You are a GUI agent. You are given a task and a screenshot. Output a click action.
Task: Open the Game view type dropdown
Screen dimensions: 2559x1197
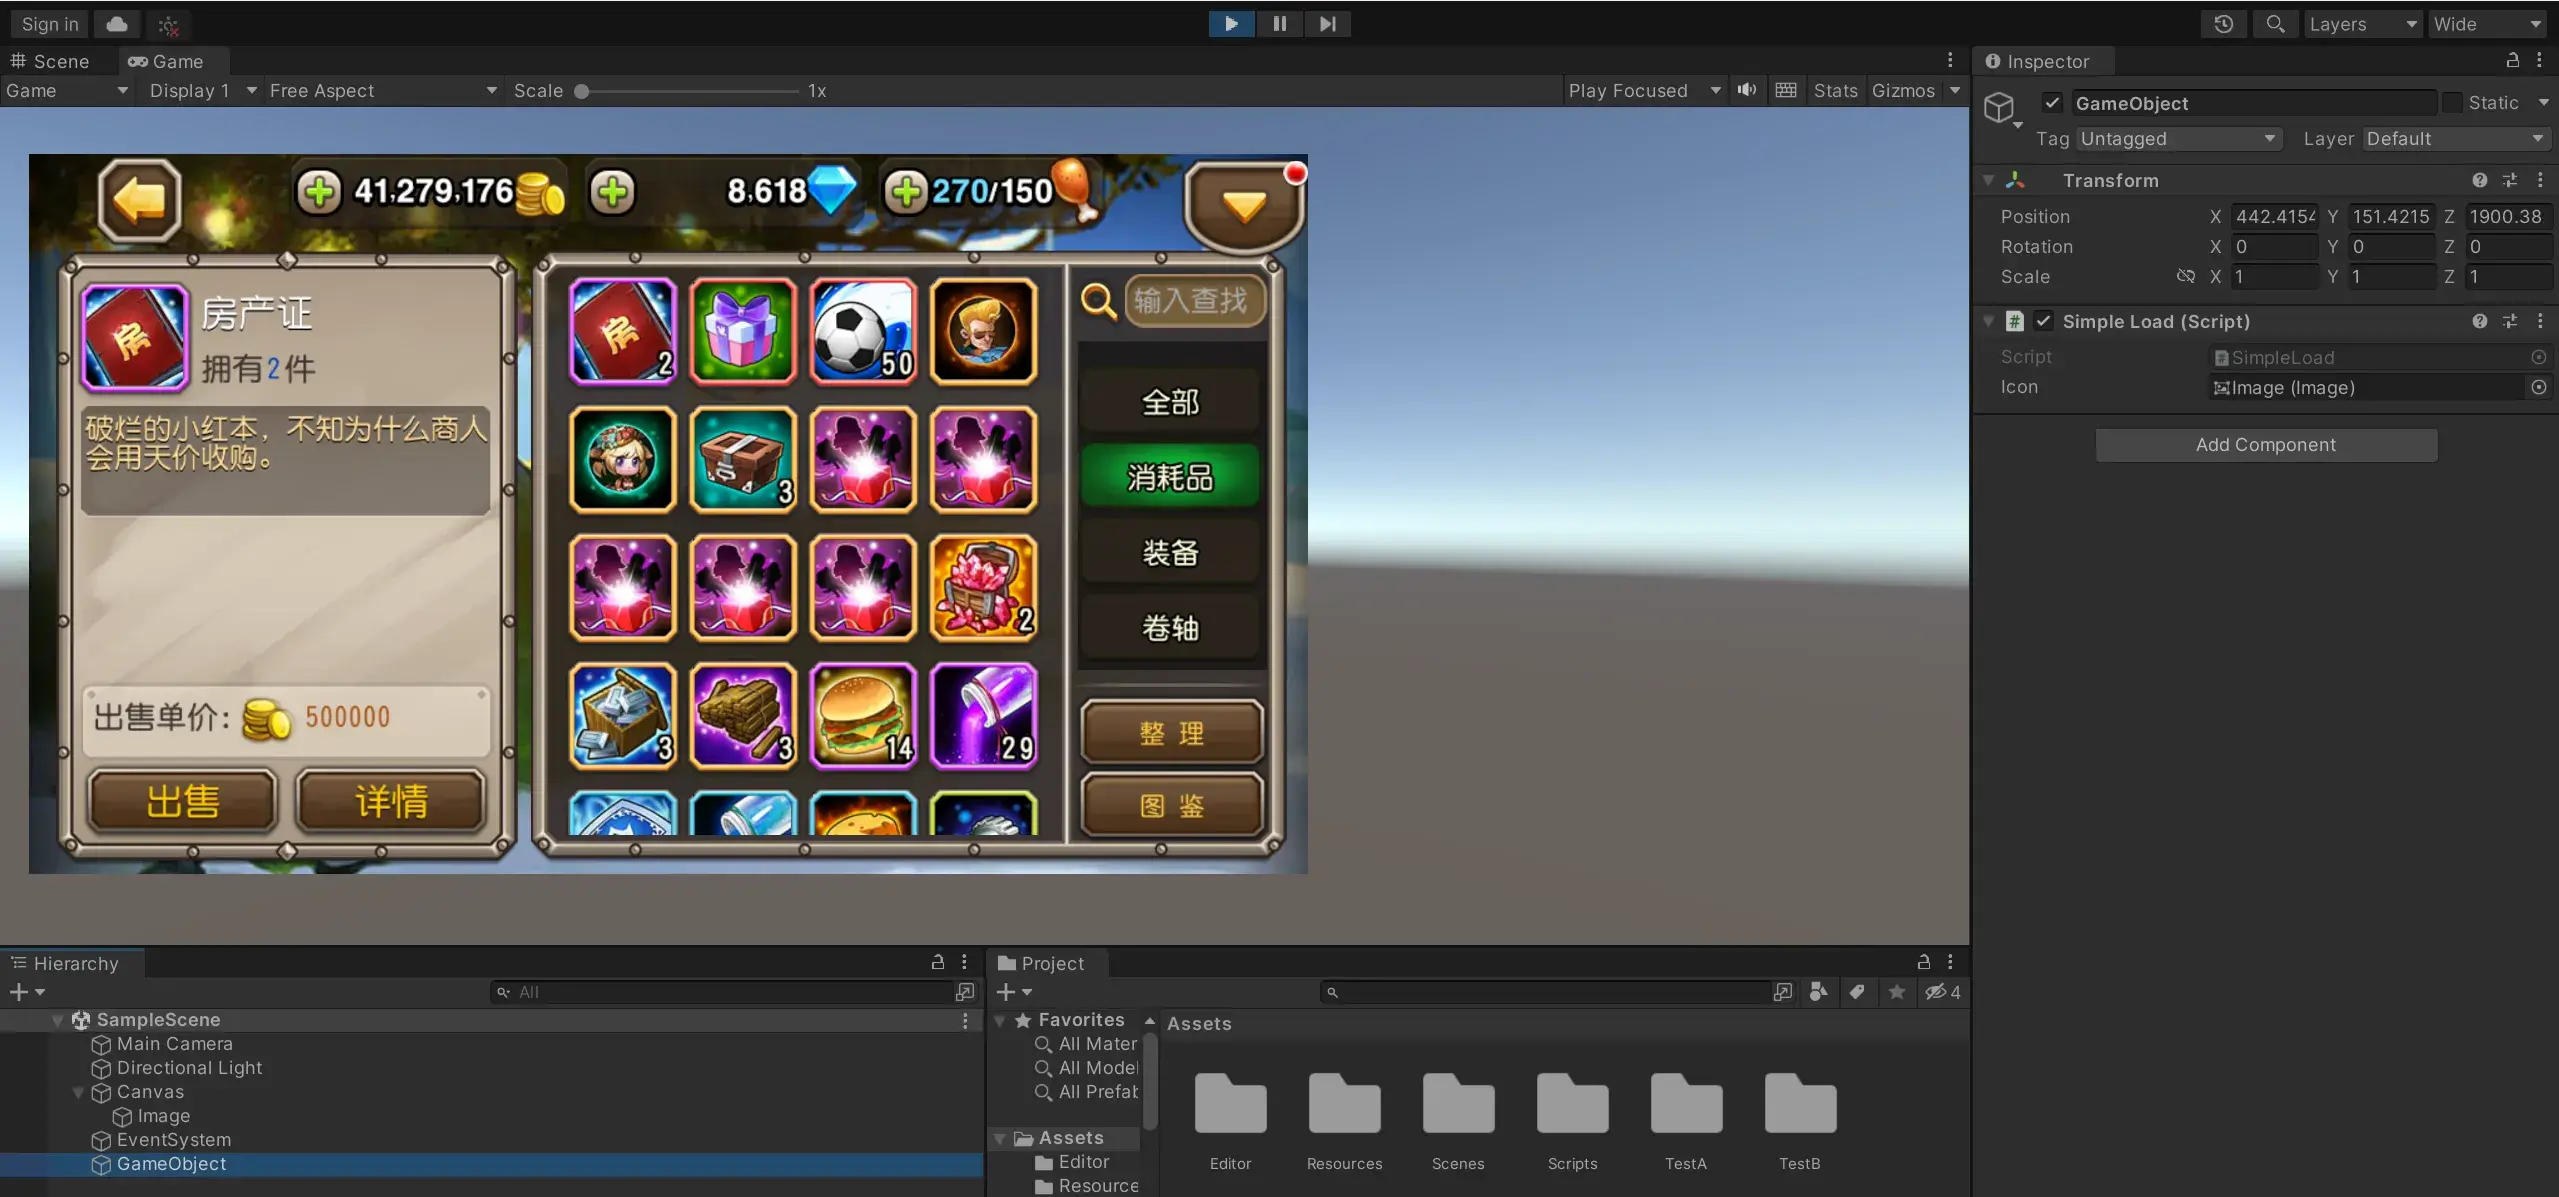pyautogui.click(x=67, y=90)
